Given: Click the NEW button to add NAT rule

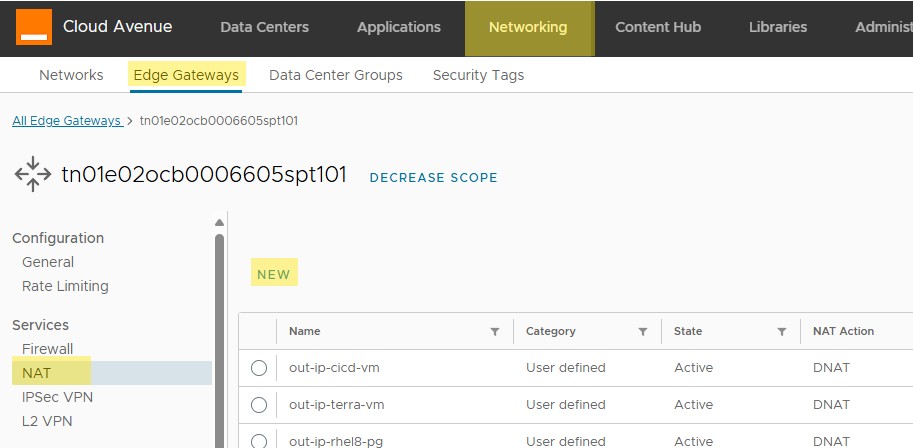Looking at the screenshot, I should (273, 274).
